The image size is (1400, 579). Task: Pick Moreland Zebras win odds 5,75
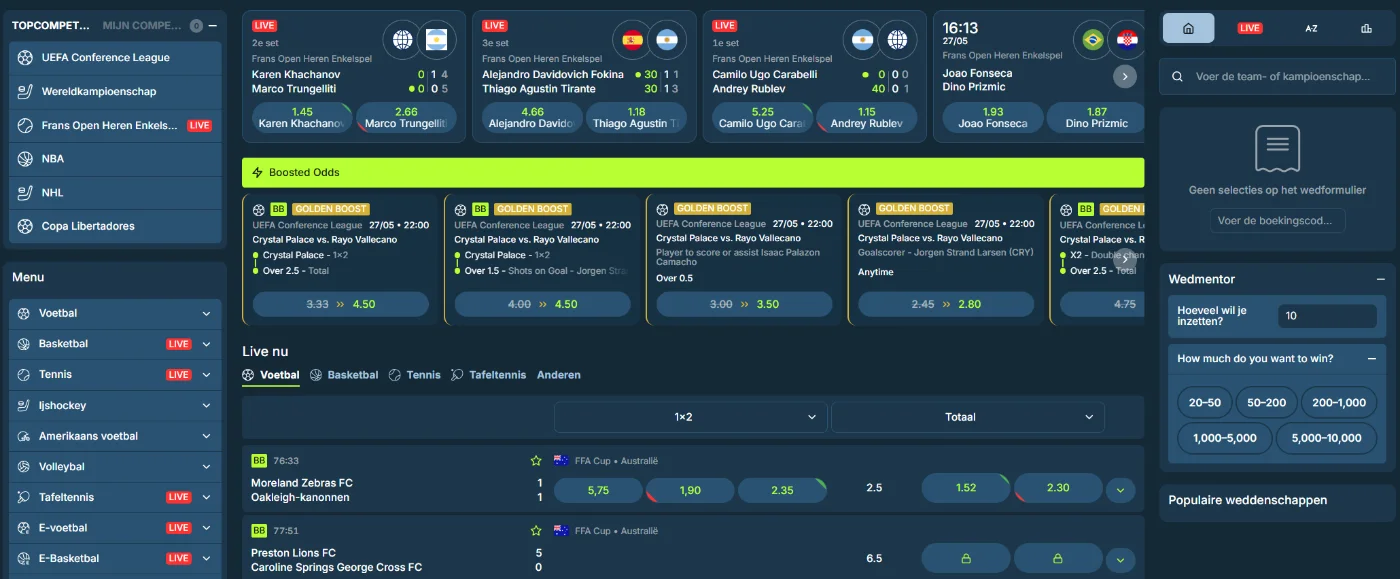[598, 490]
